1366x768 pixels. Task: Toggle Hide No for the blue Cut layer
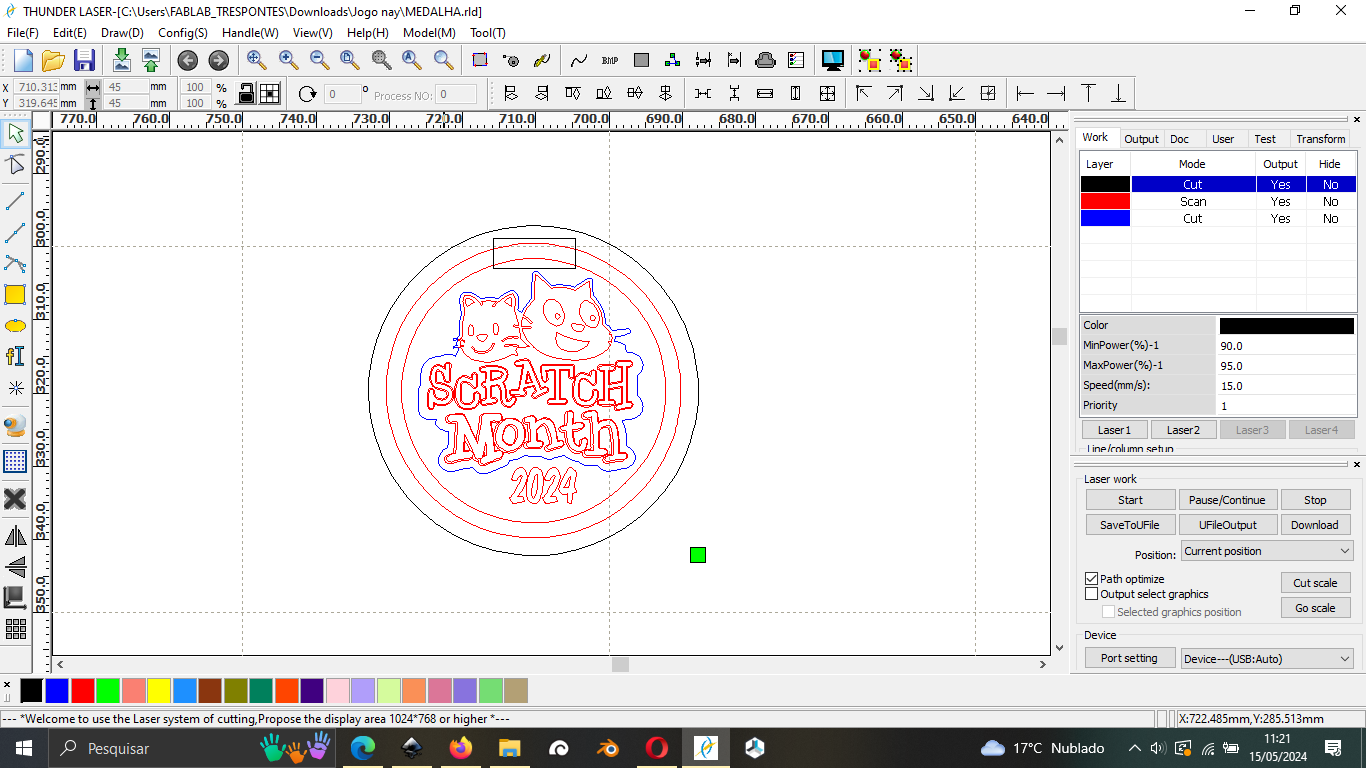(1331, 218)
